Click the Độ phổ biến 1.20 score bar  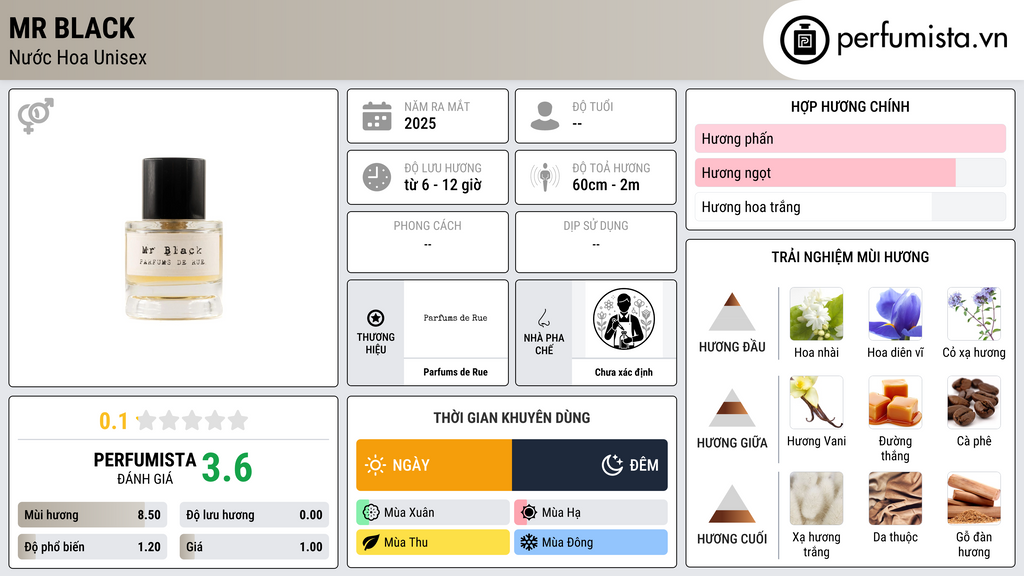coord(92,547)
